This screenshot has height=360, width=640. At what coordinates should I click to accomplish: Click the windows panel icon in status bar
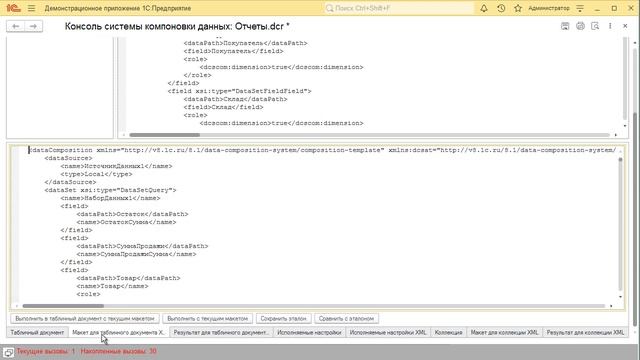coord(8,352)
